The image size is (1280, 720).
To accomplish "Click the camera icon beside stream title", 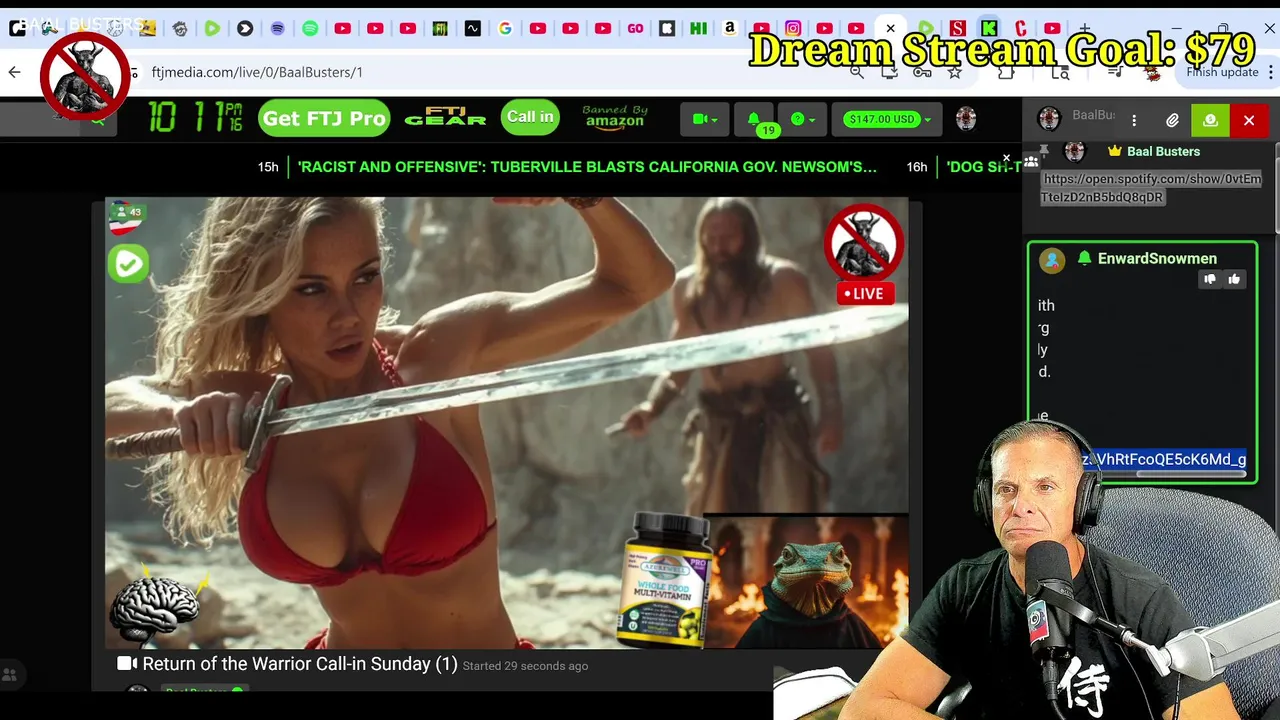I will point(127,664).
